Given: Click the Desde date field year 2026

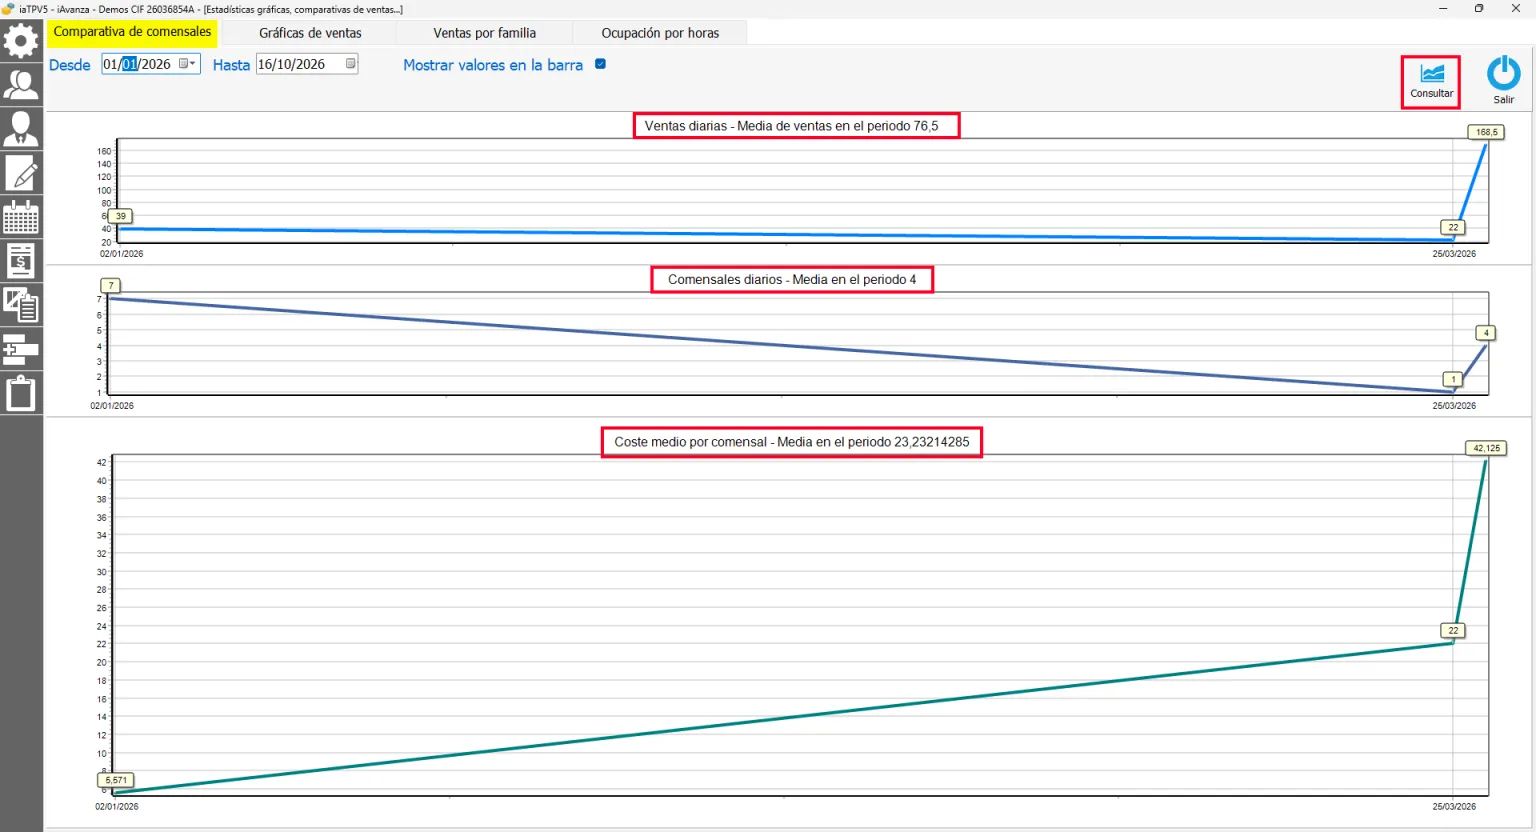Looking at the screenshot, I should 155,64.
